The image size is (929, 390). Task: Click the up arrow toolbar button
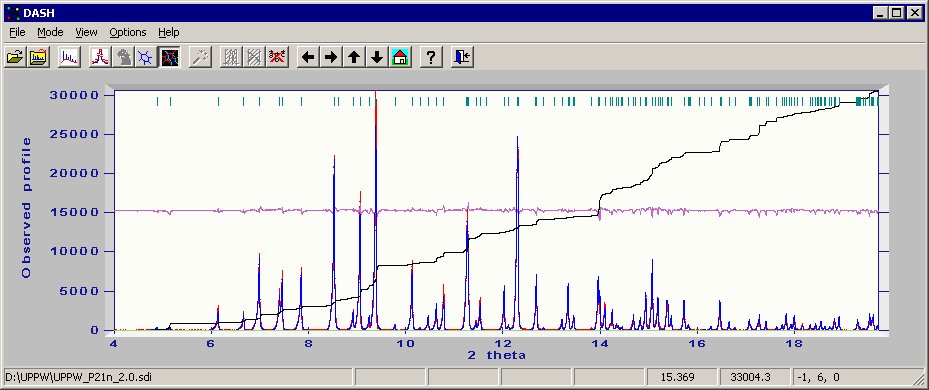[x=354, y=57]
